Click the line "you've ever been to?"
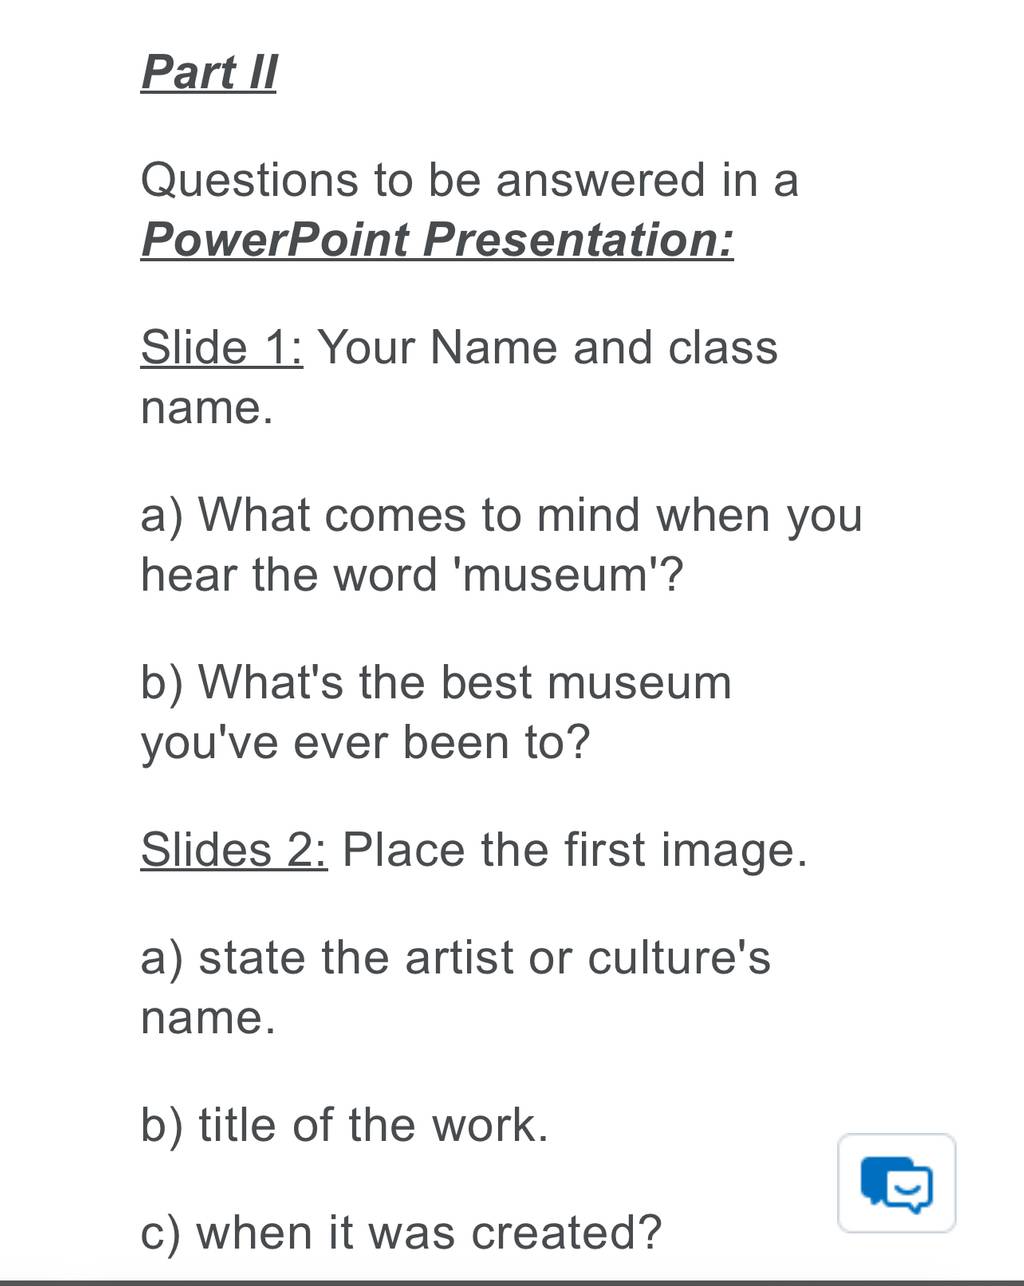Image resolution: width=1024 pixels, height=1286 pixels. tap(366, 743)
